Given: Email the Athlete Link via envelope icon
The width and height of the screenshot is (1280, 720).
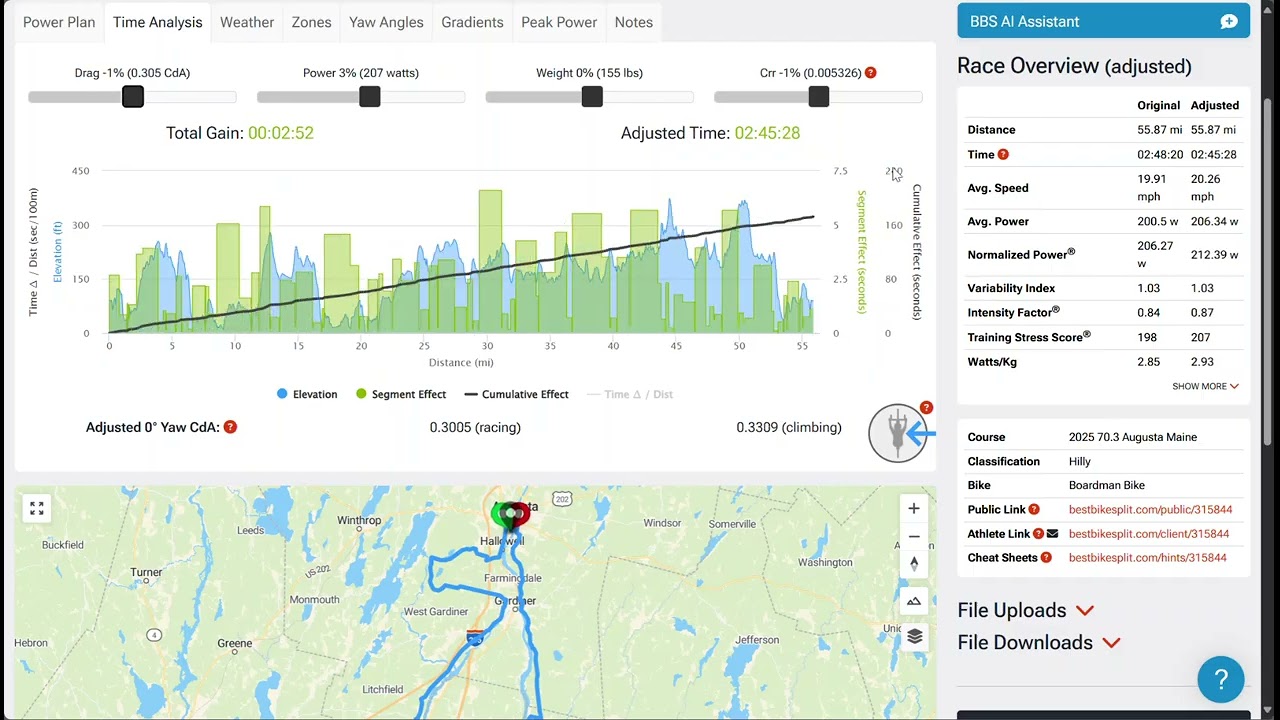Looking at the screenshot, I should (1052, 534).
